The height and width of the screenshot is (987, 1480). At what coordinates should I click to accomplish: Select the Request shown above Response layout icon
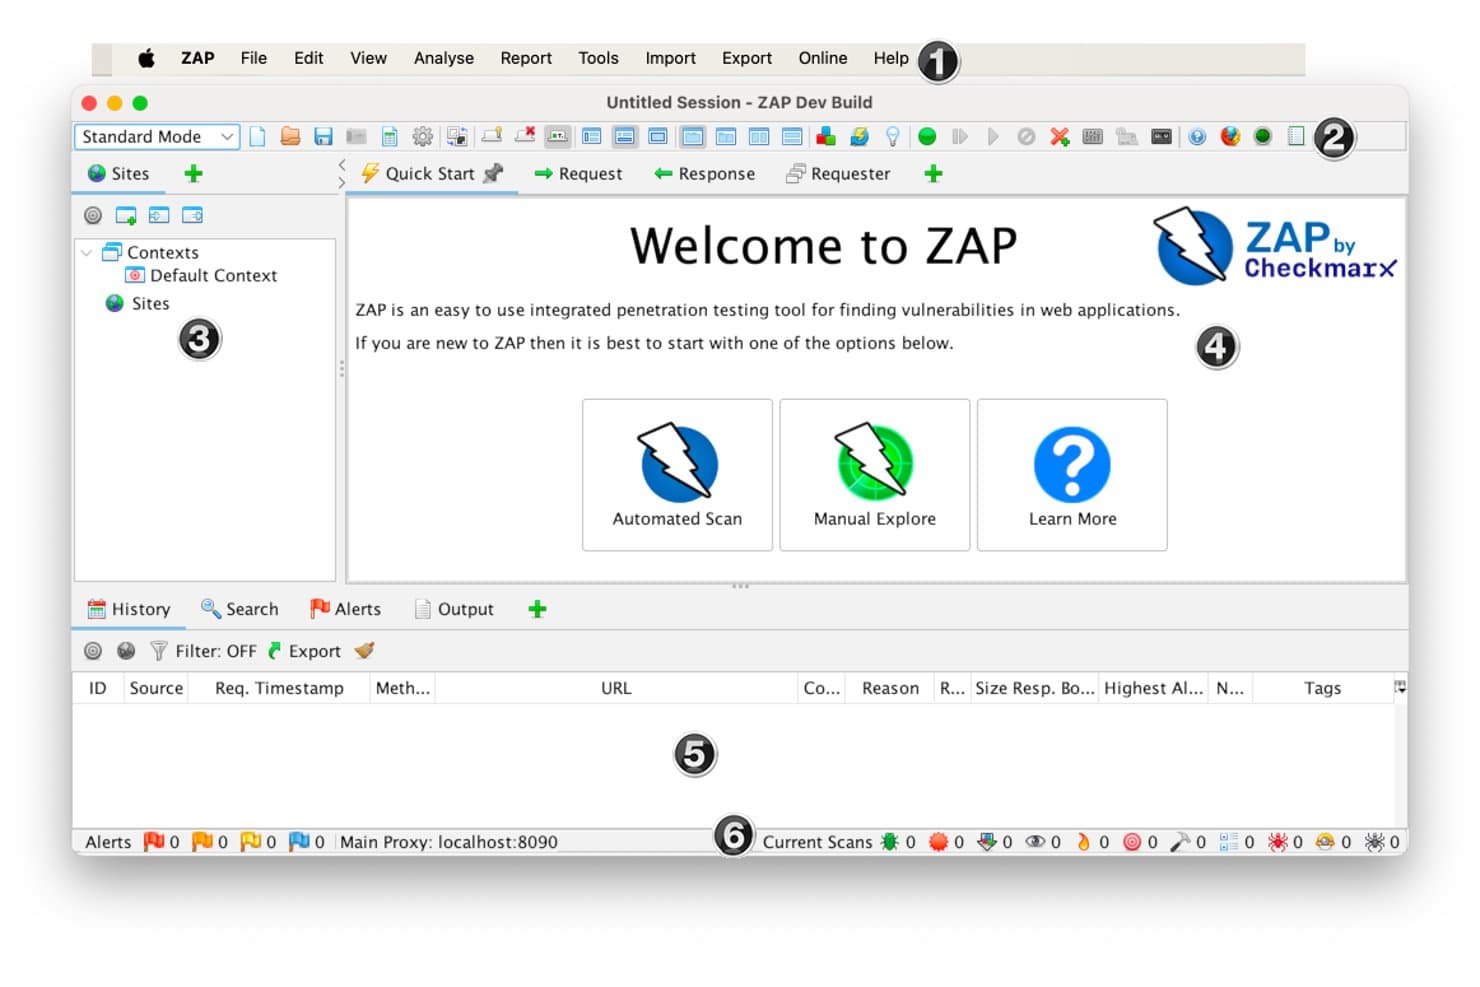[792, 137]
